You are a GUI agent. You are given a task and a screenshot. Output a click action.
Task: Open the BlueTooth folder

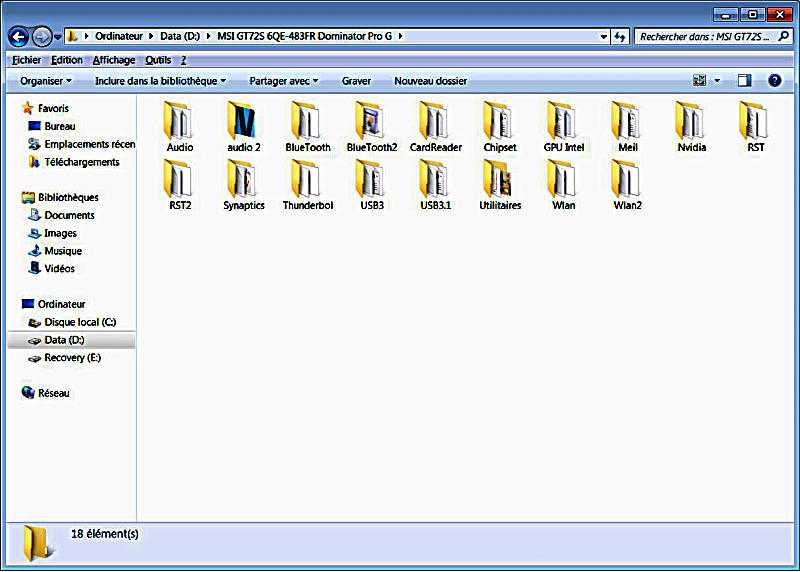(308, 127)
